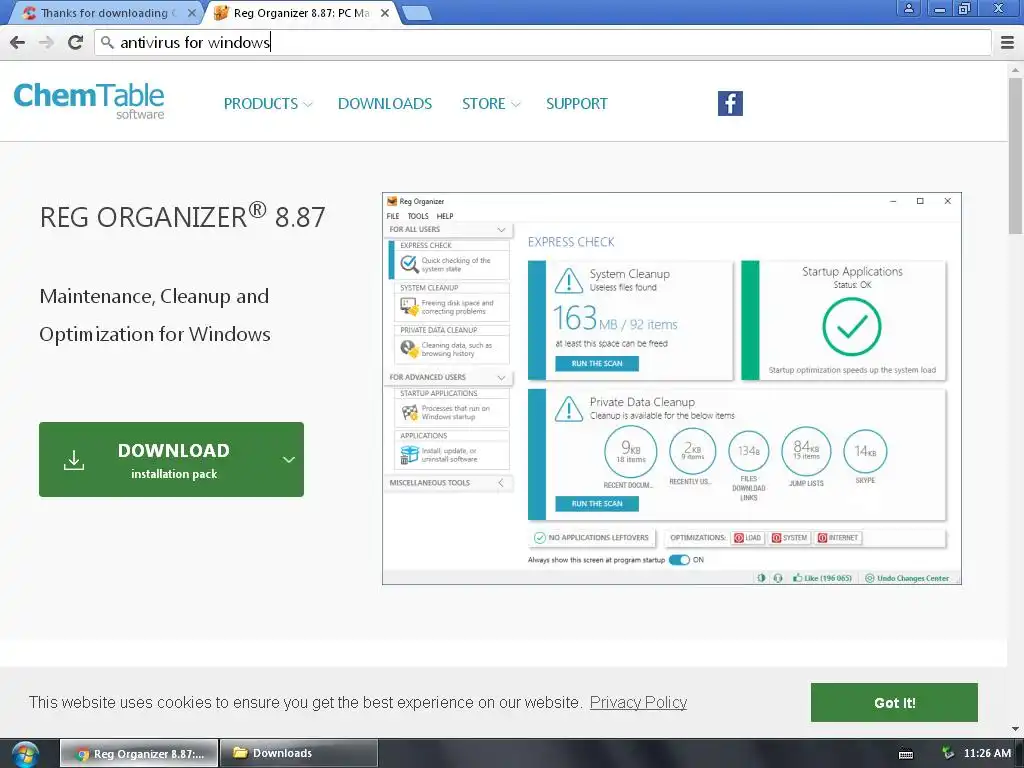
Task: Collapse the For Advanced Users section
Action: tap(501, 377)
